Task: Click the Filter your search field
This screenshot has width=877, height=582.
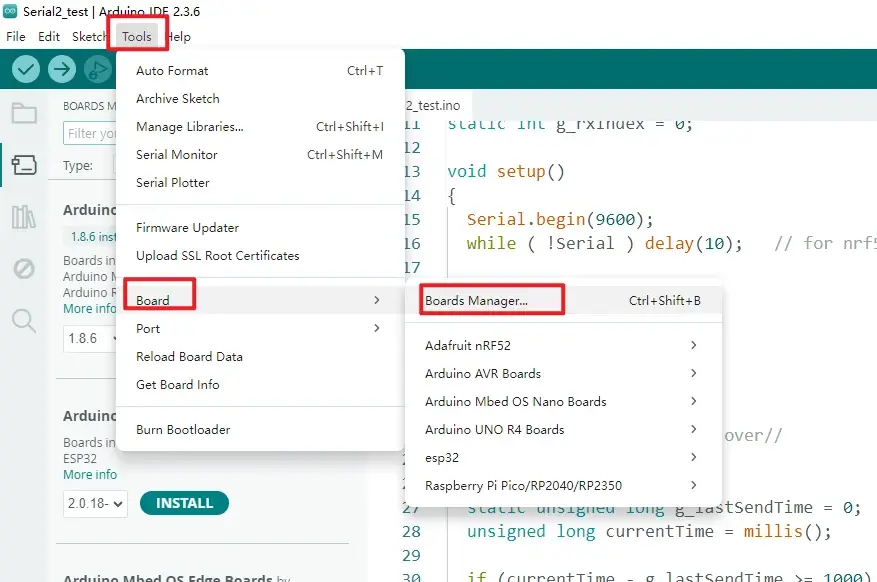Action: point(90,133)
